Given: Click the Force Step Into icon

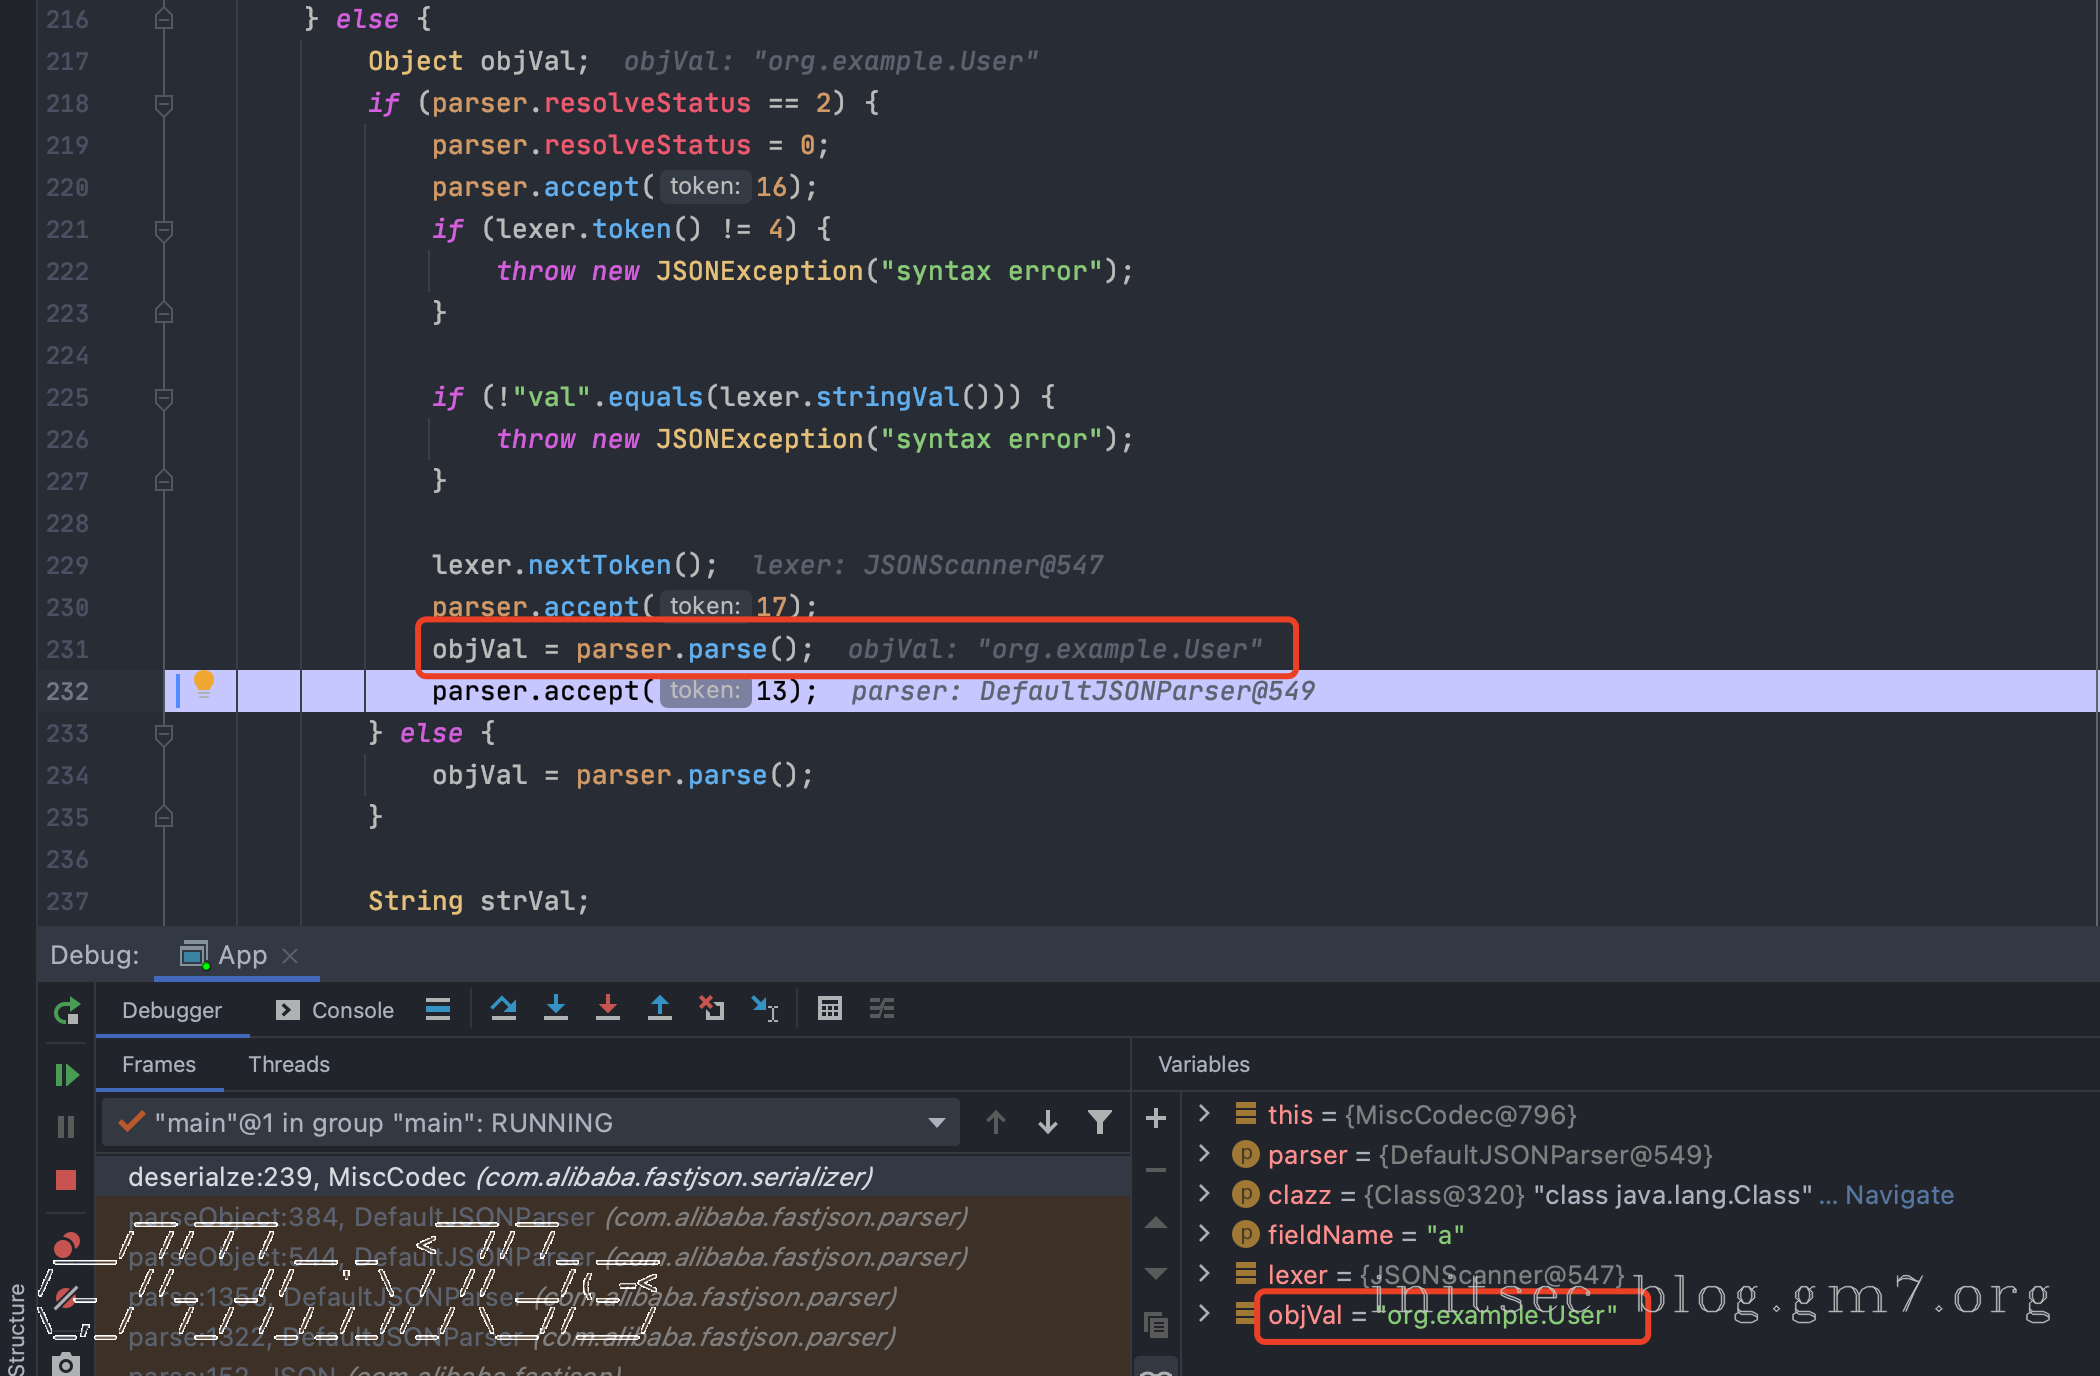Looking at the screenshot, I should click(x=608, y=1009).
